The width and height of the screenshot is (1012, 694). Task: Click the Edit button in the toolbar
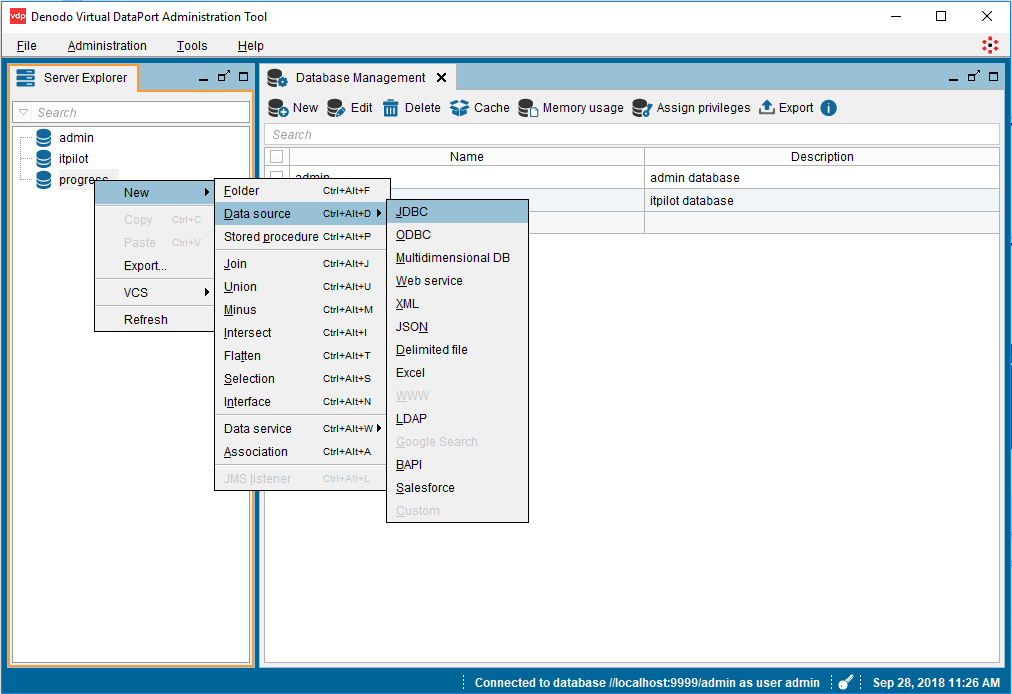point(350,107)
